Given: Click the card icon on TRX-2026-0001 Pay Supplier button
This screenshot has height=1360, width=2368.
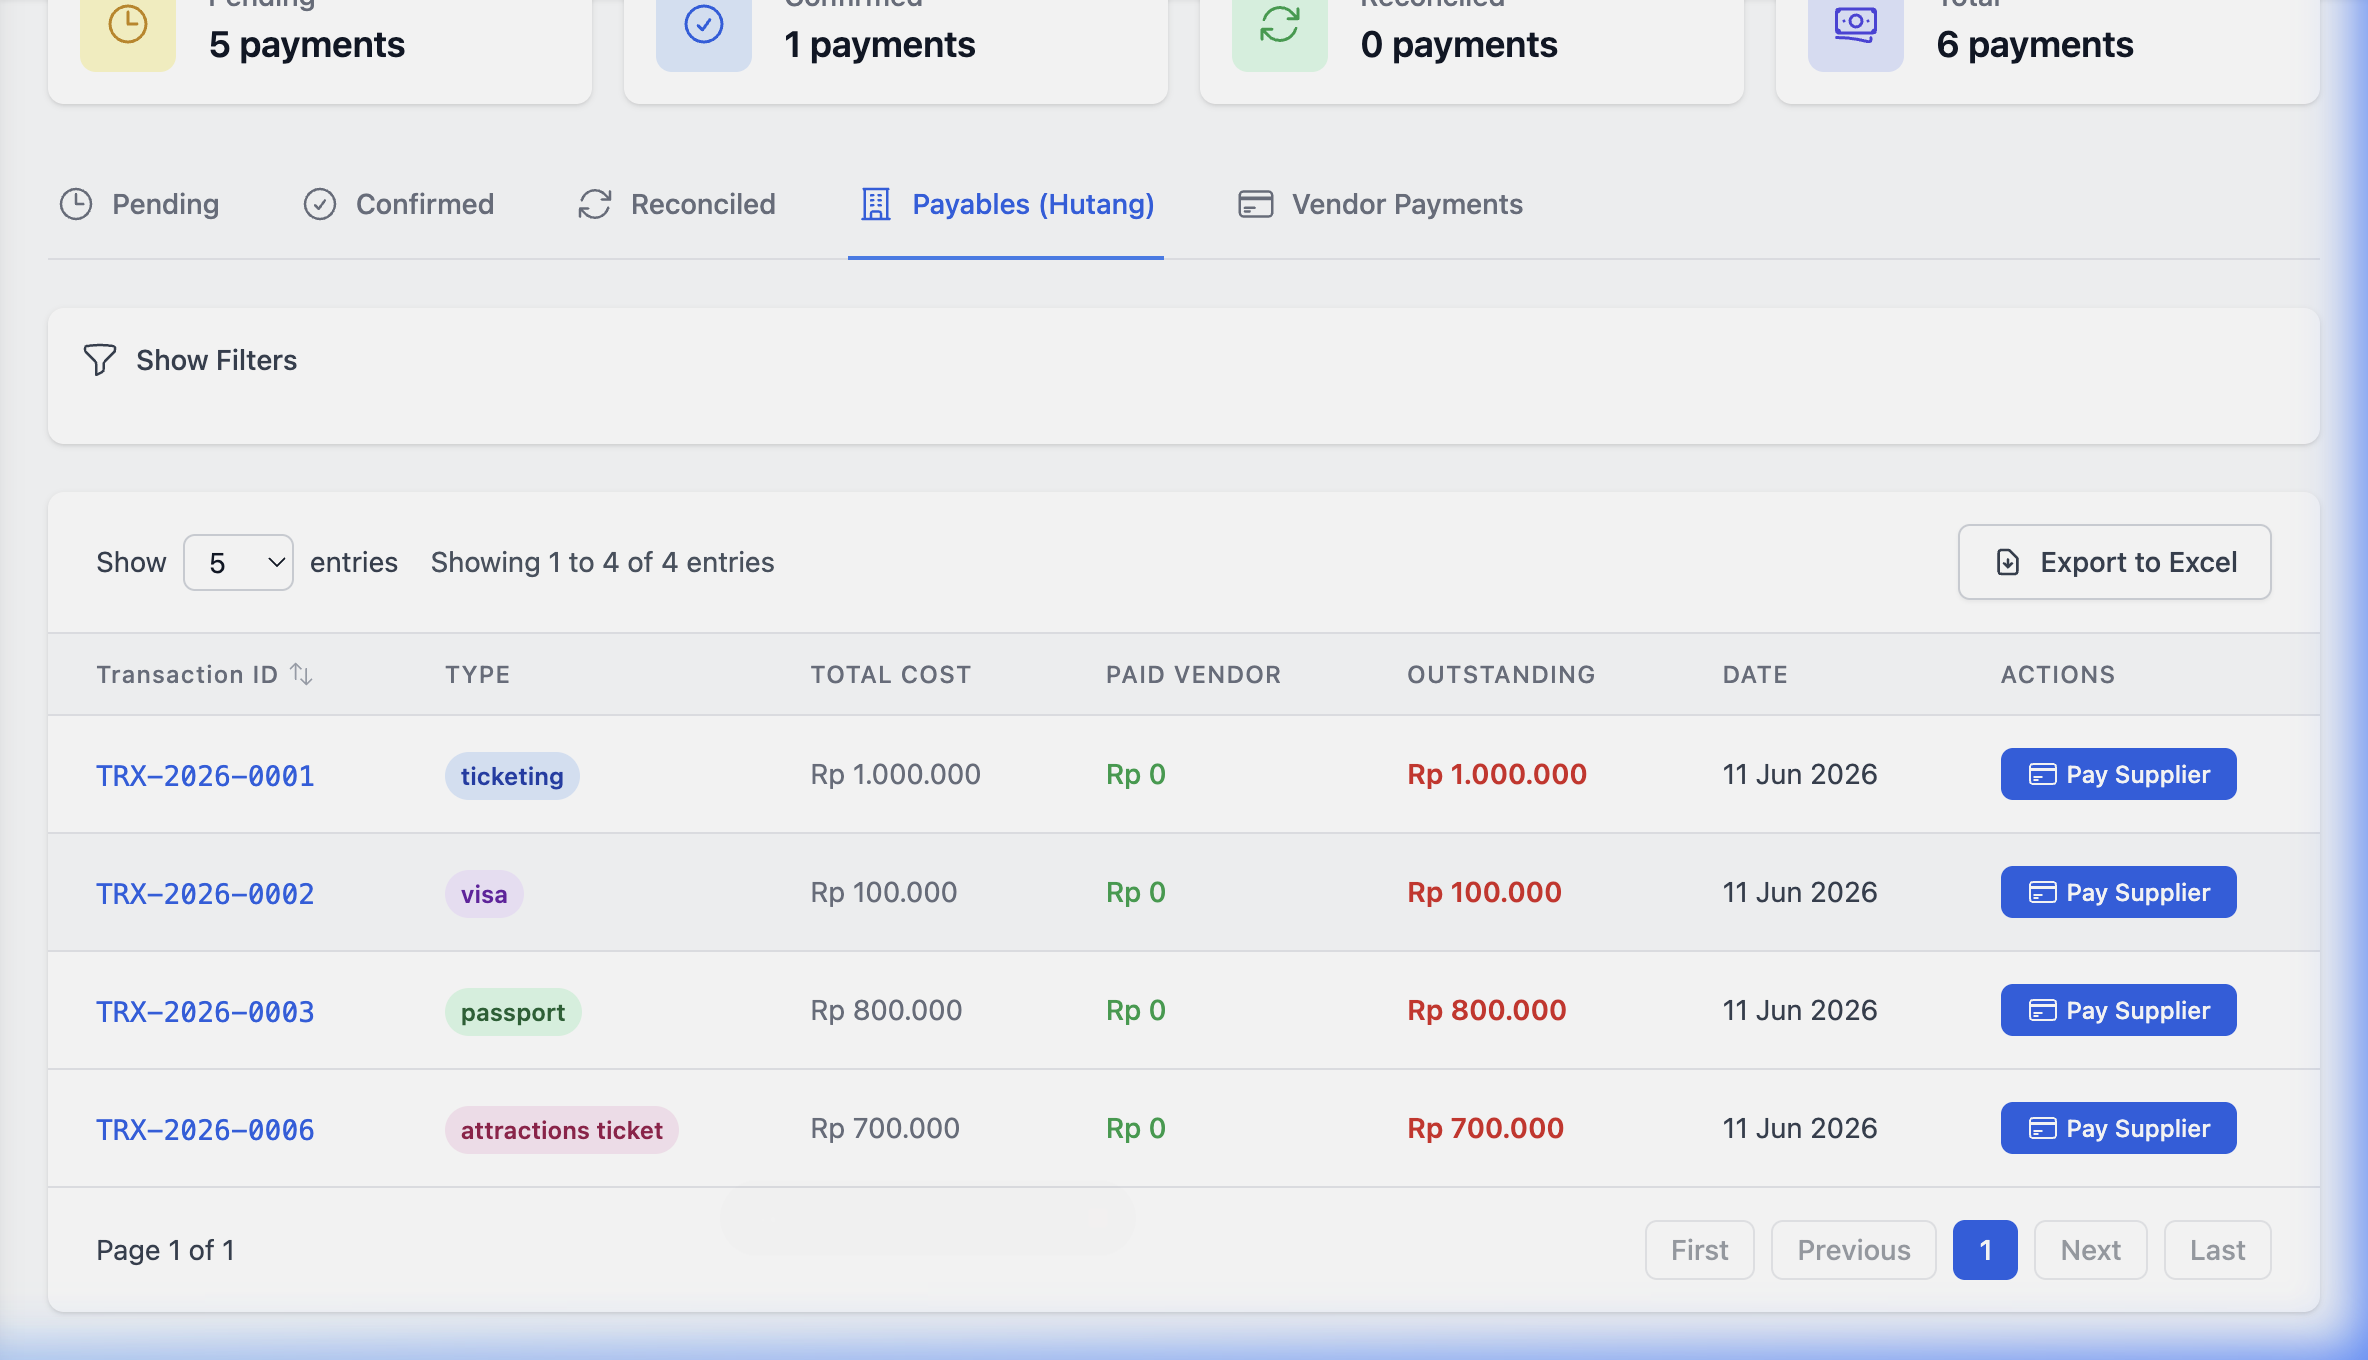Looking at the screenshot, I should pos(2042,774).
